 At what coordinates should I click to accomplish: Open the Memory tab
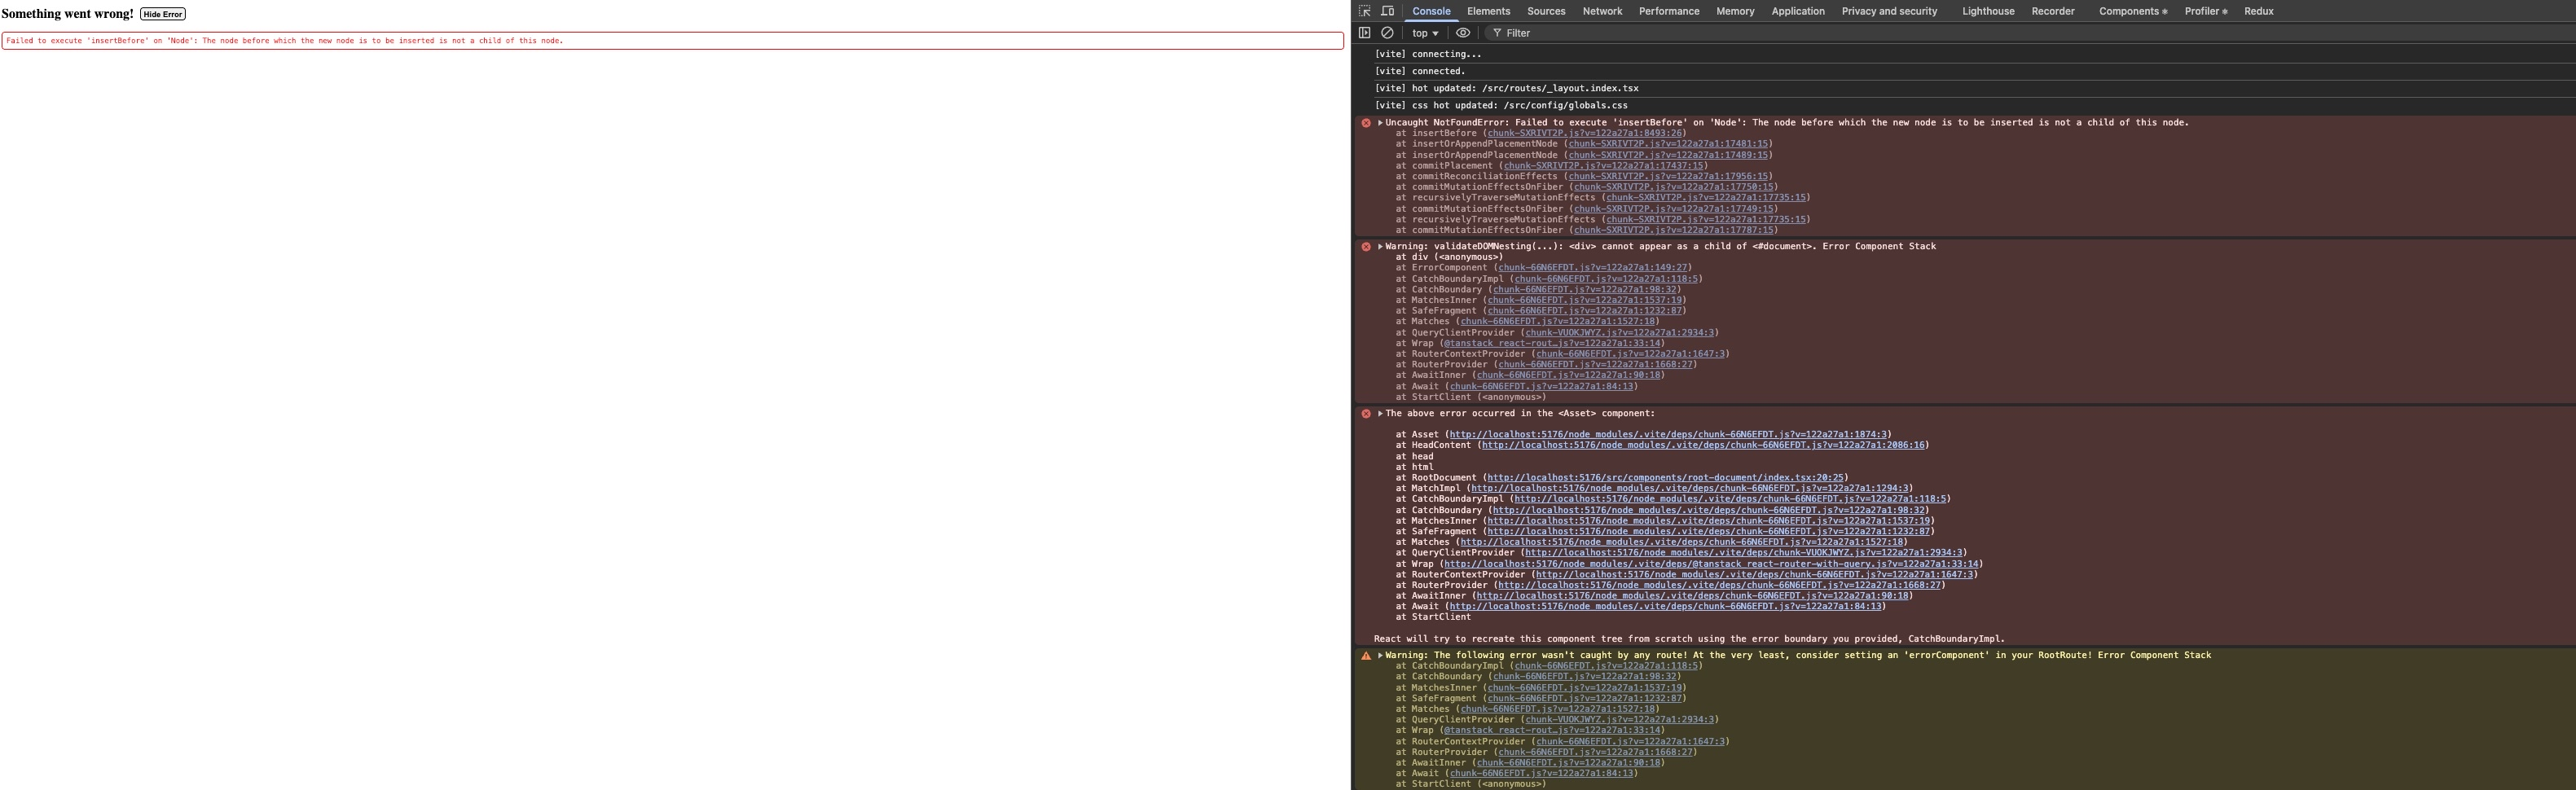pyautogui.click(x=1735, y=11)
